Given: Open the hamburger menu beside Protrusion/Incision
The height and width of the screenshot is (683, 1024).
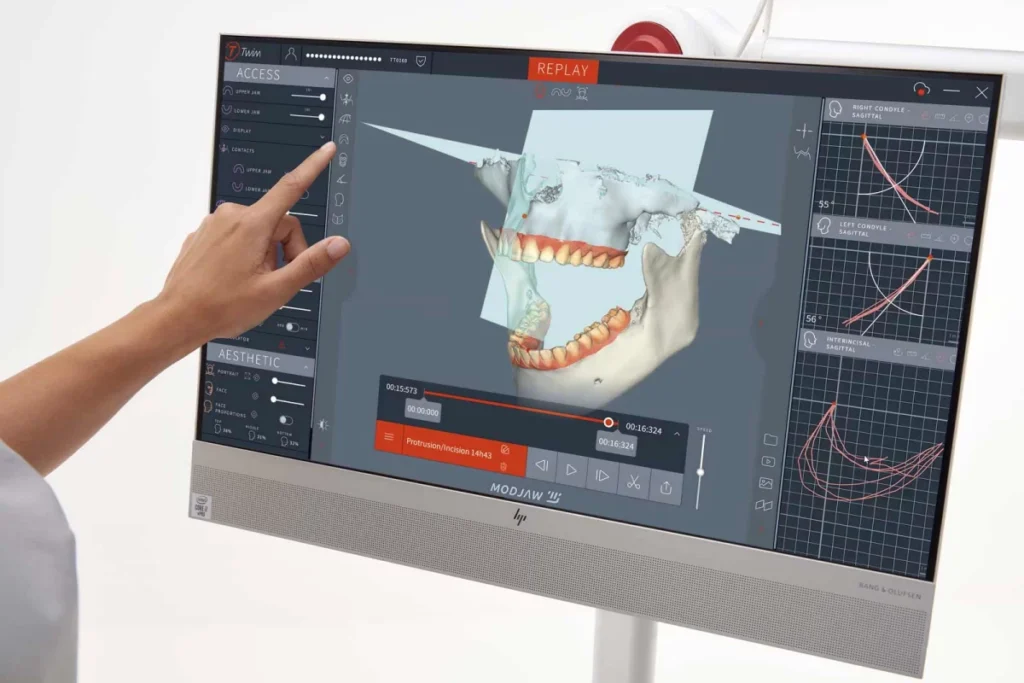Looking at the screenshot, I should click(x=389, y=437).
